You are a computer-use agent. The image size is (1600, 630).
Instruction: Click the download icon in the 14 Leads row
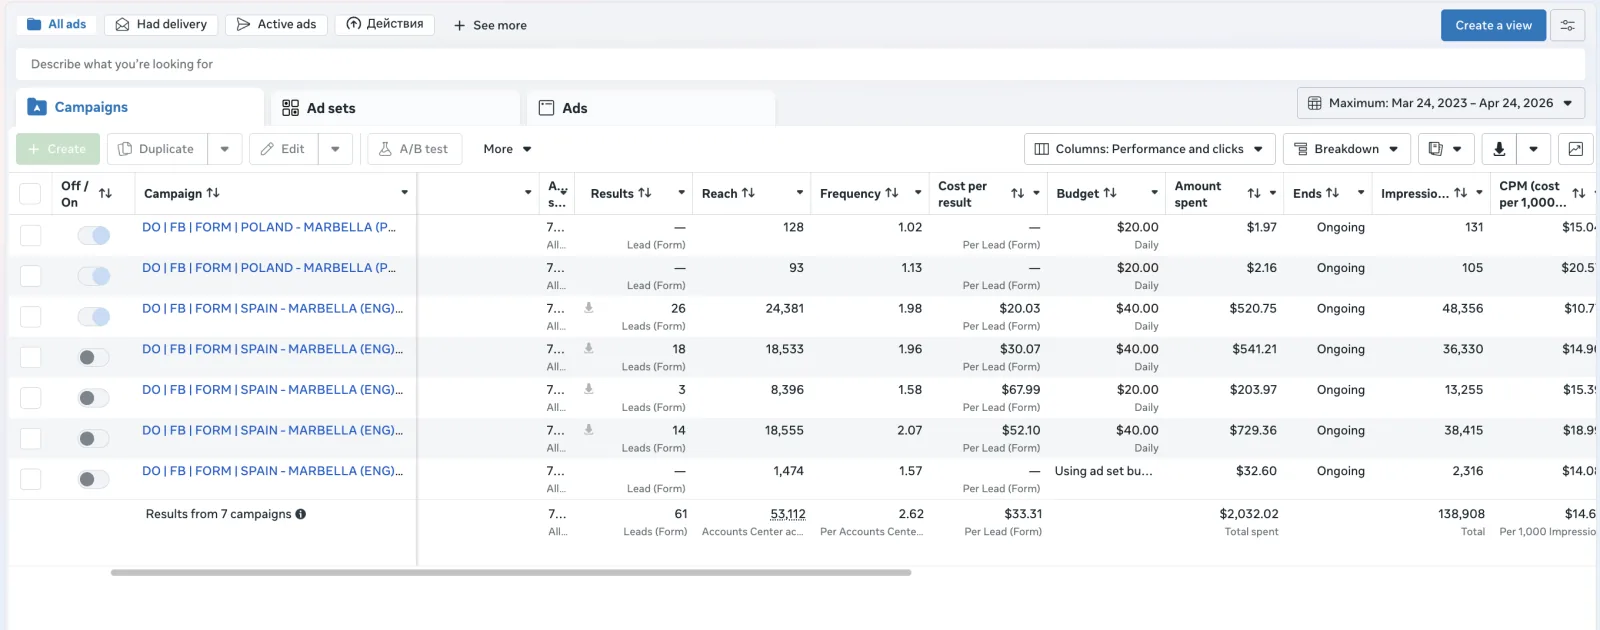click(x=589, y=430)
